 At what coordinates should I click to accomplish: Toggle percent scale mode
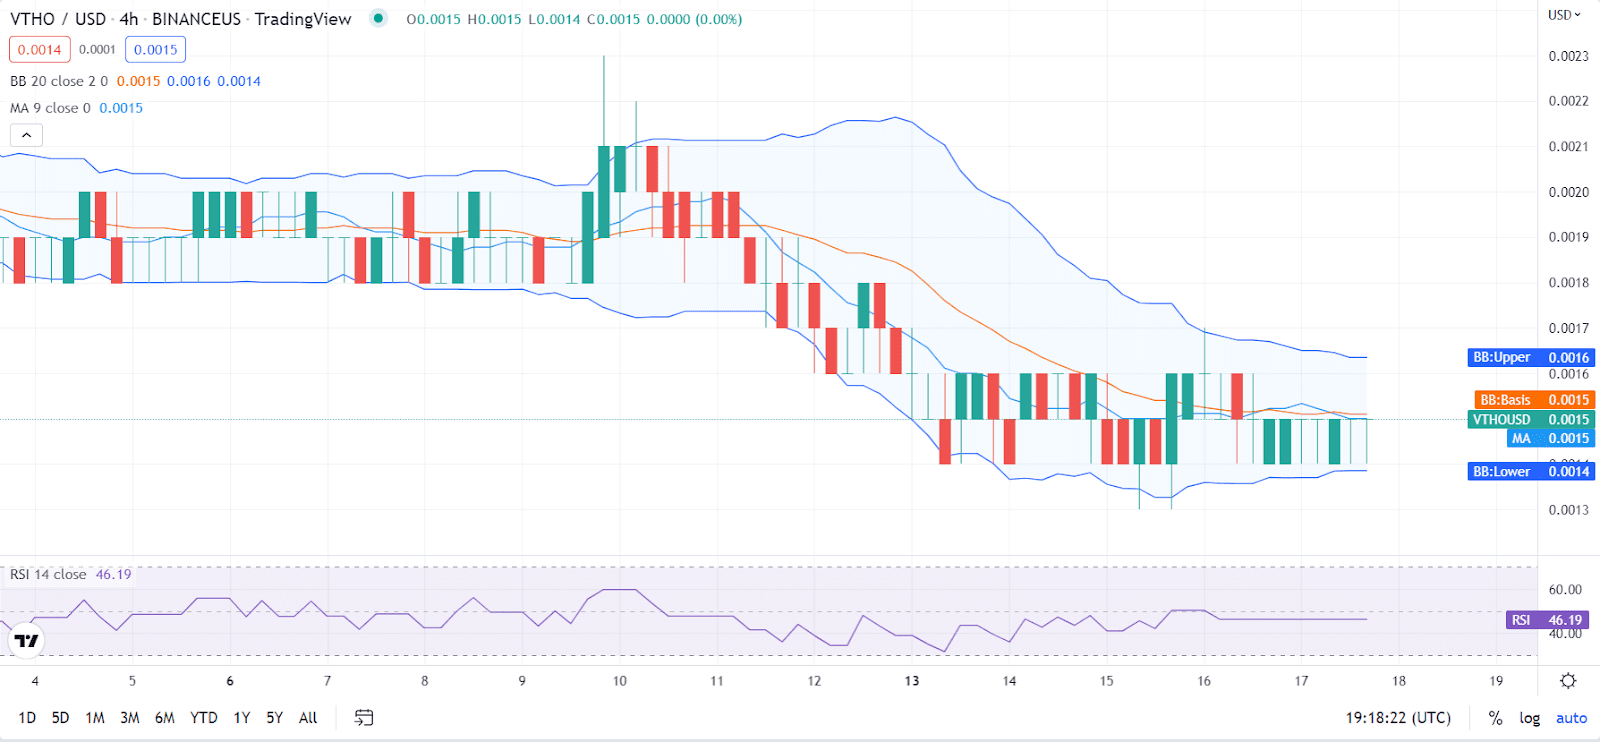pos(1495,718)
